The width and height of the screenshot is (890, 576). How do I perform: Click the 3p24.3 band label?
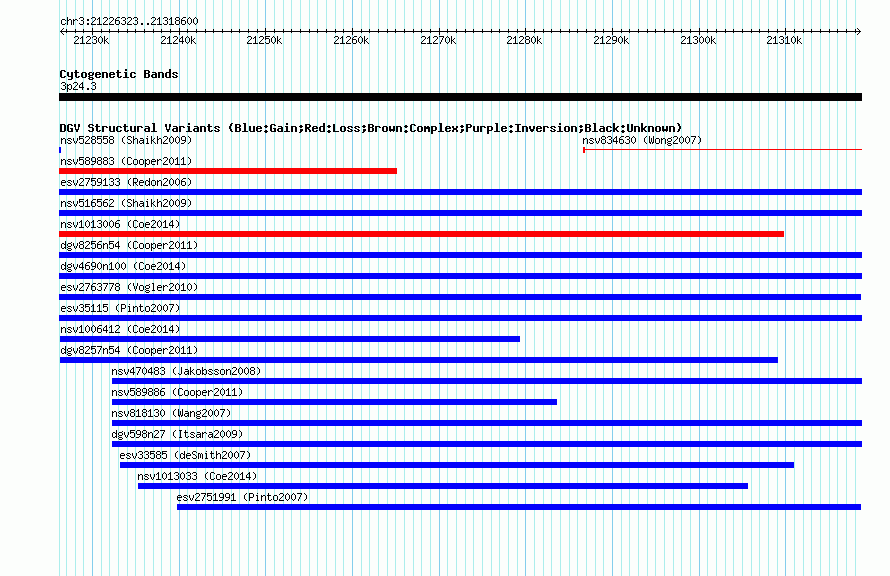click(78, 86)
